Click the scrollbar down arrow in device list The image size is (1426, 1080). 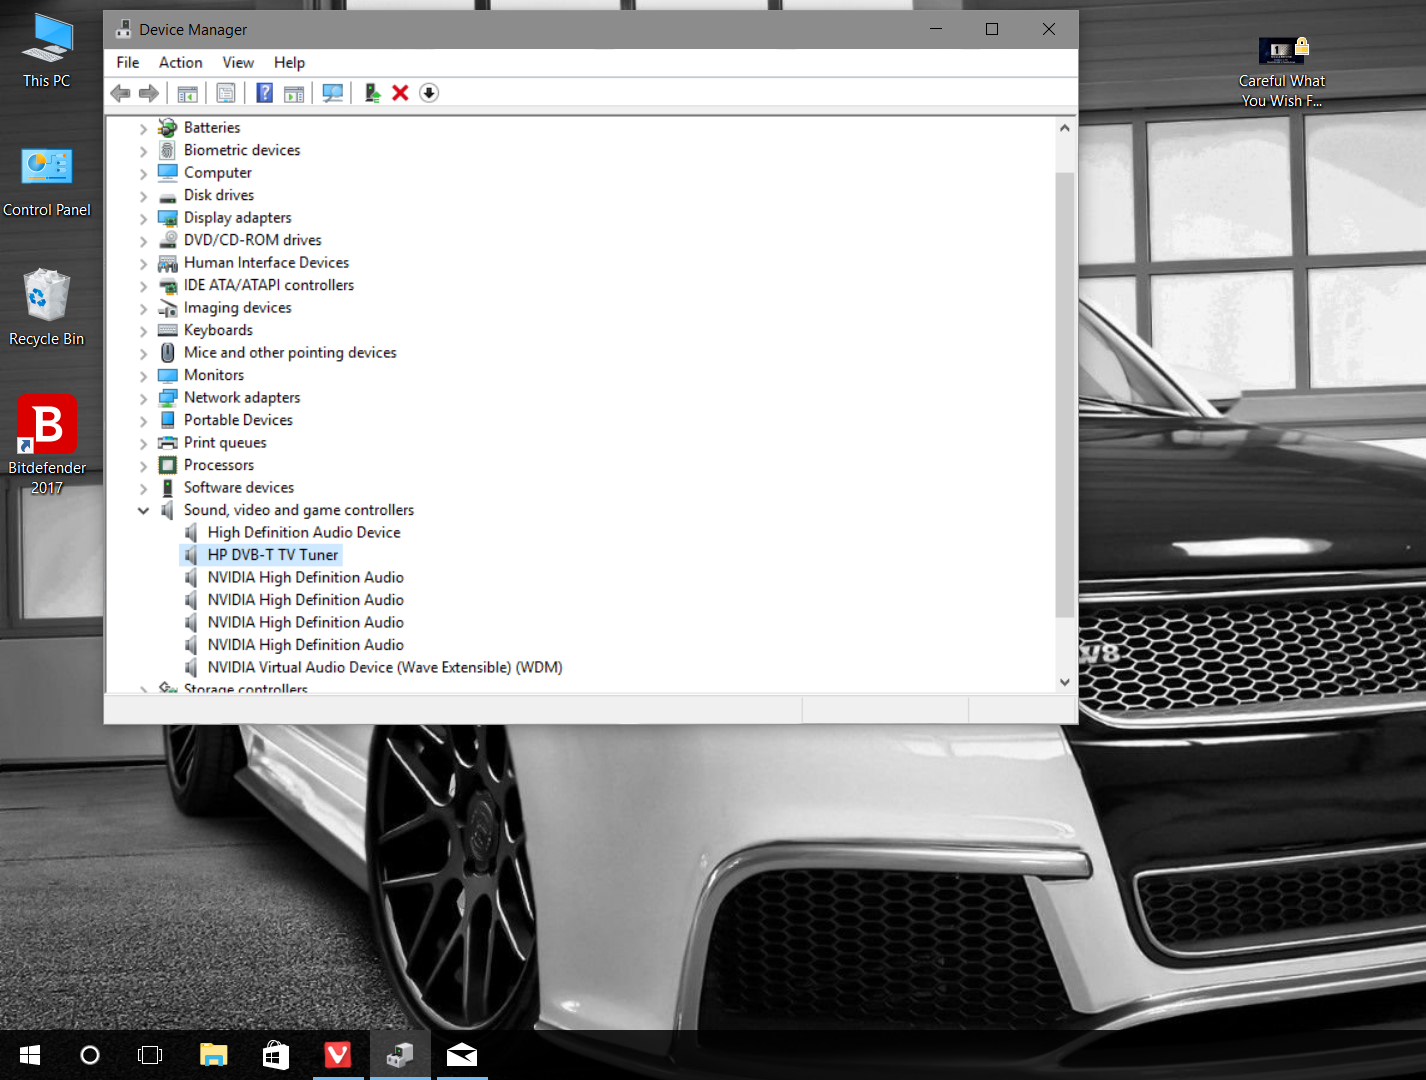[x=1064, y=682]
